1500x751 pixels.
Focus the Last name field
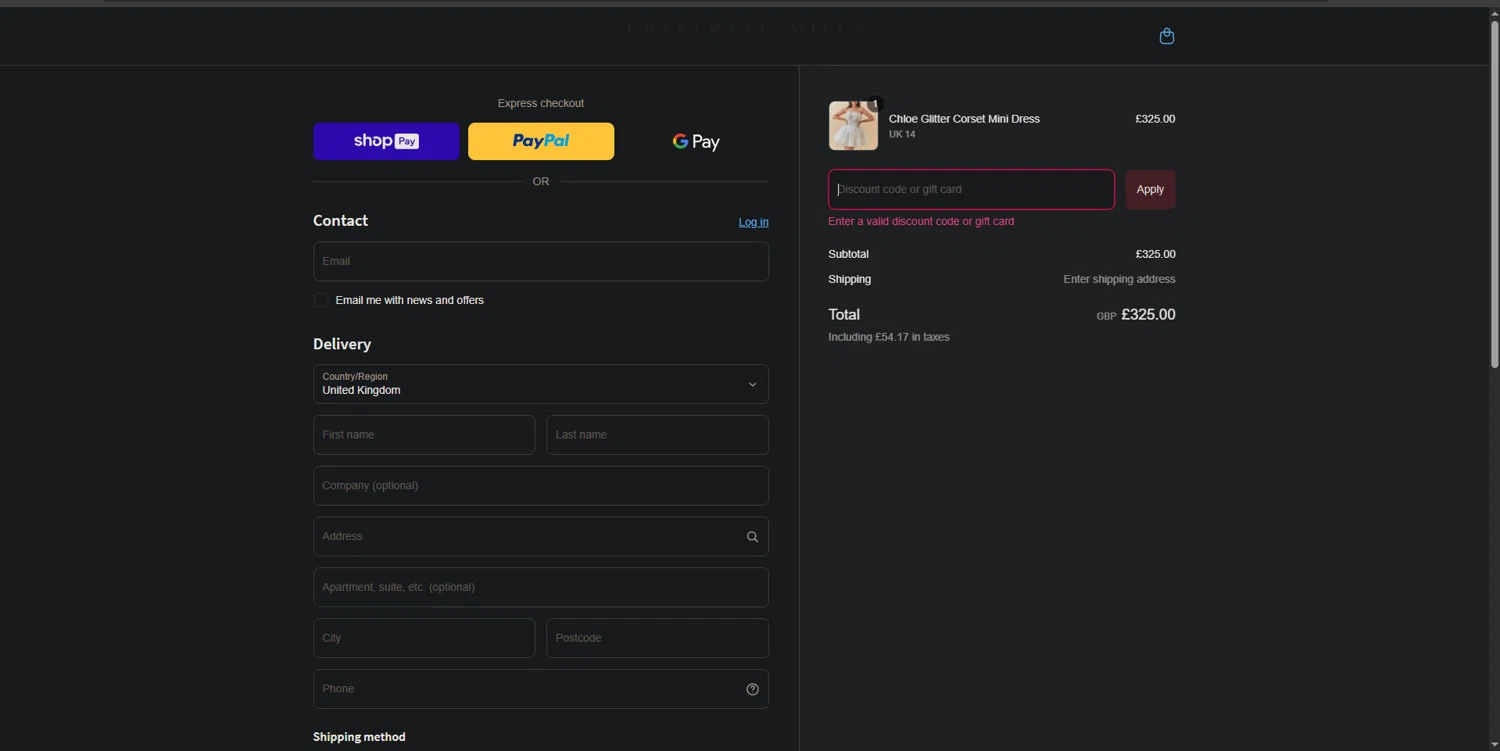click(x=657, y=435)
